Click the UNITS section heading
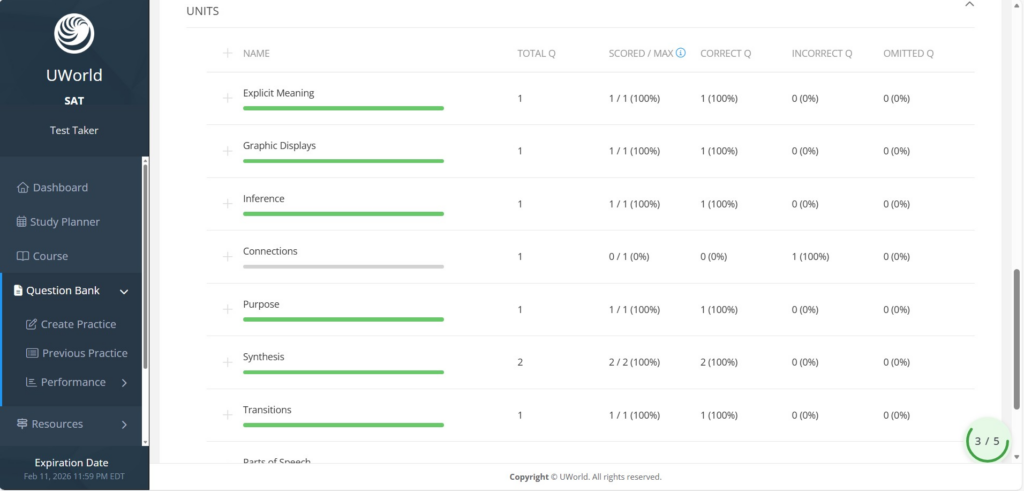This screenshot has width=1024, height=491. (202, 11)
